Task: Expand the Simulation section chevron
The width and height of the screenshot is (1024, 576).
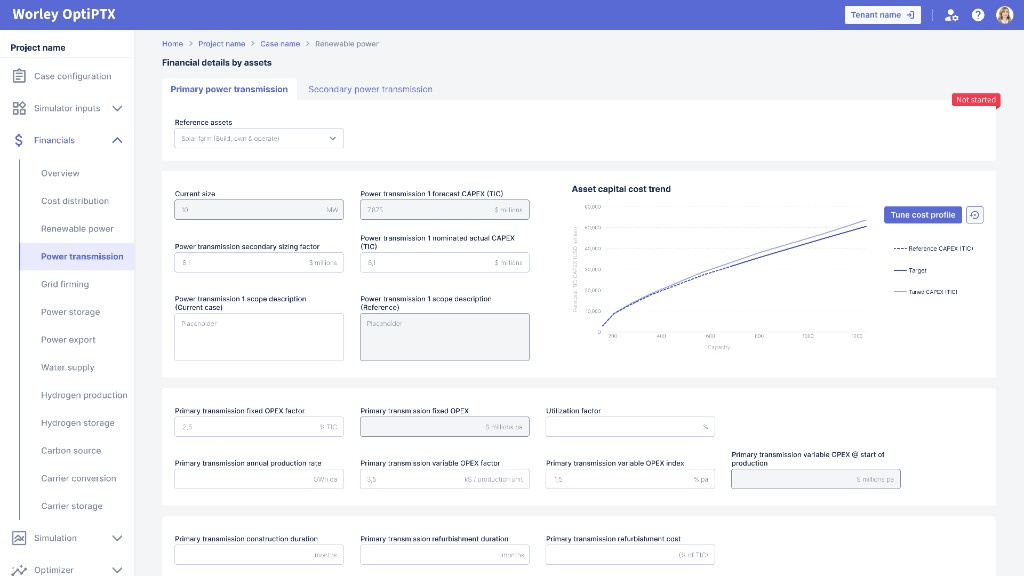Action: [118, 538]
